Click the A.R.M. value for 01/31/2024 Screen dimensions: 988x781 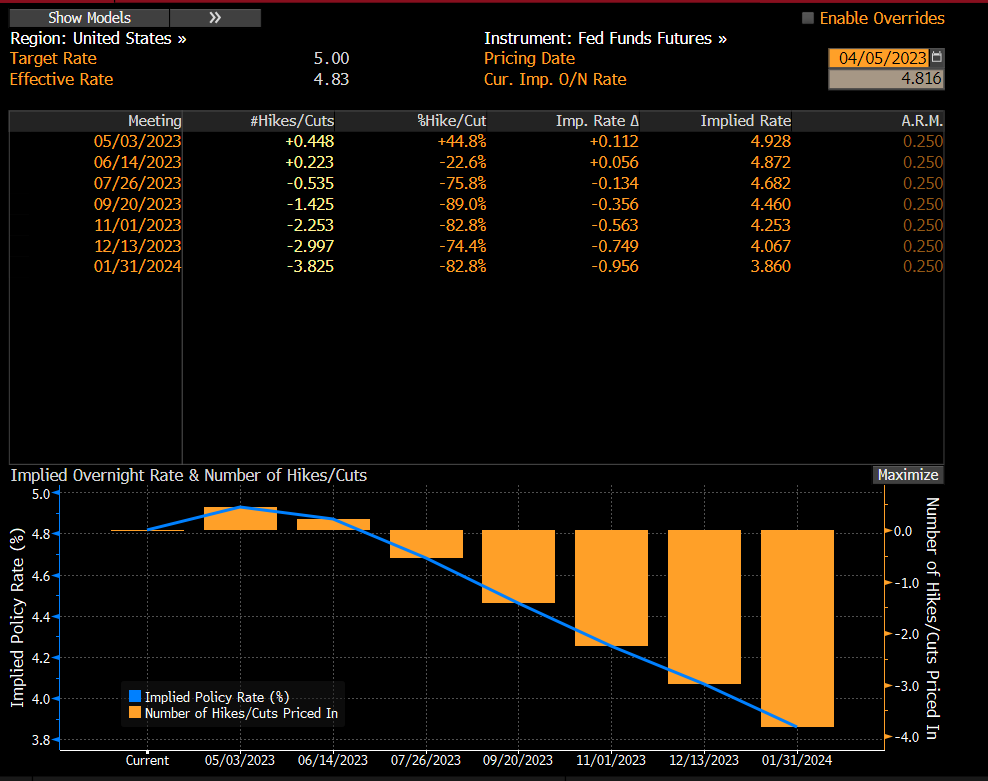[922, 267]
